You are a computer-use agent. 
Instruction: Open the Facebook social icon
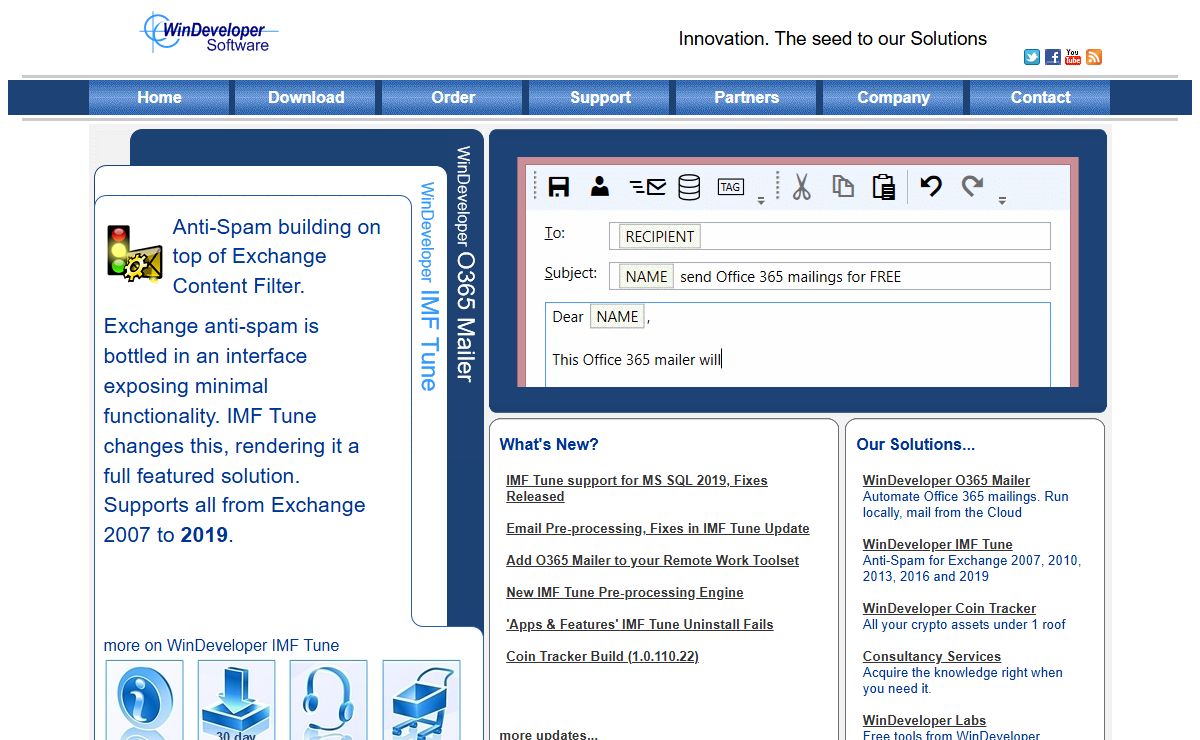point(1053,57)
